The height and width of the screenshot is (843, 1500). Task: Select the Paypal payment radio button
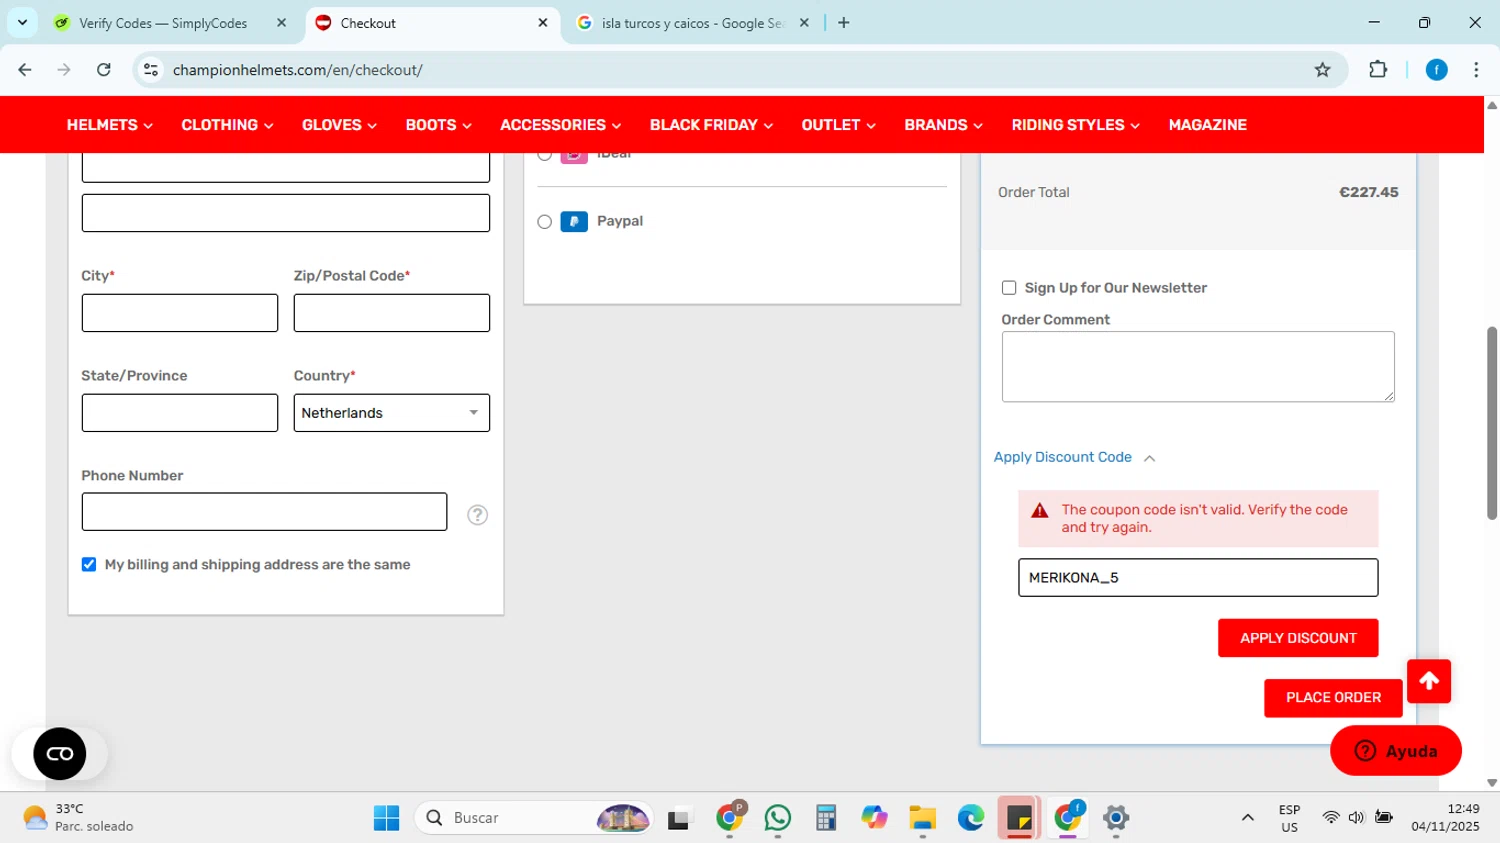(x=544, y=222)
